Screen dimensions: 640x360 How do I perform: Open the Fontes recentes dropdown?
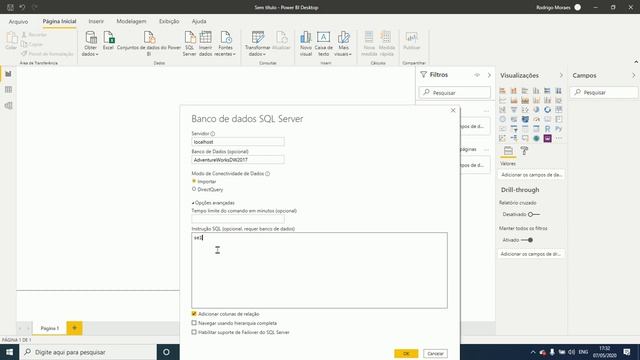click(225, 44)
